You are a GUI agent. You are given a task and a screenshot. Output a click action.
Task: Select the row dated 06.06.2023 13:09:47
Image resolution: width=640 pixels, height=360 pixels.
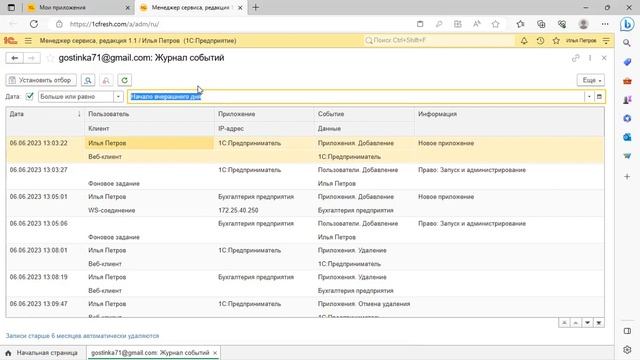pos(305,307)
